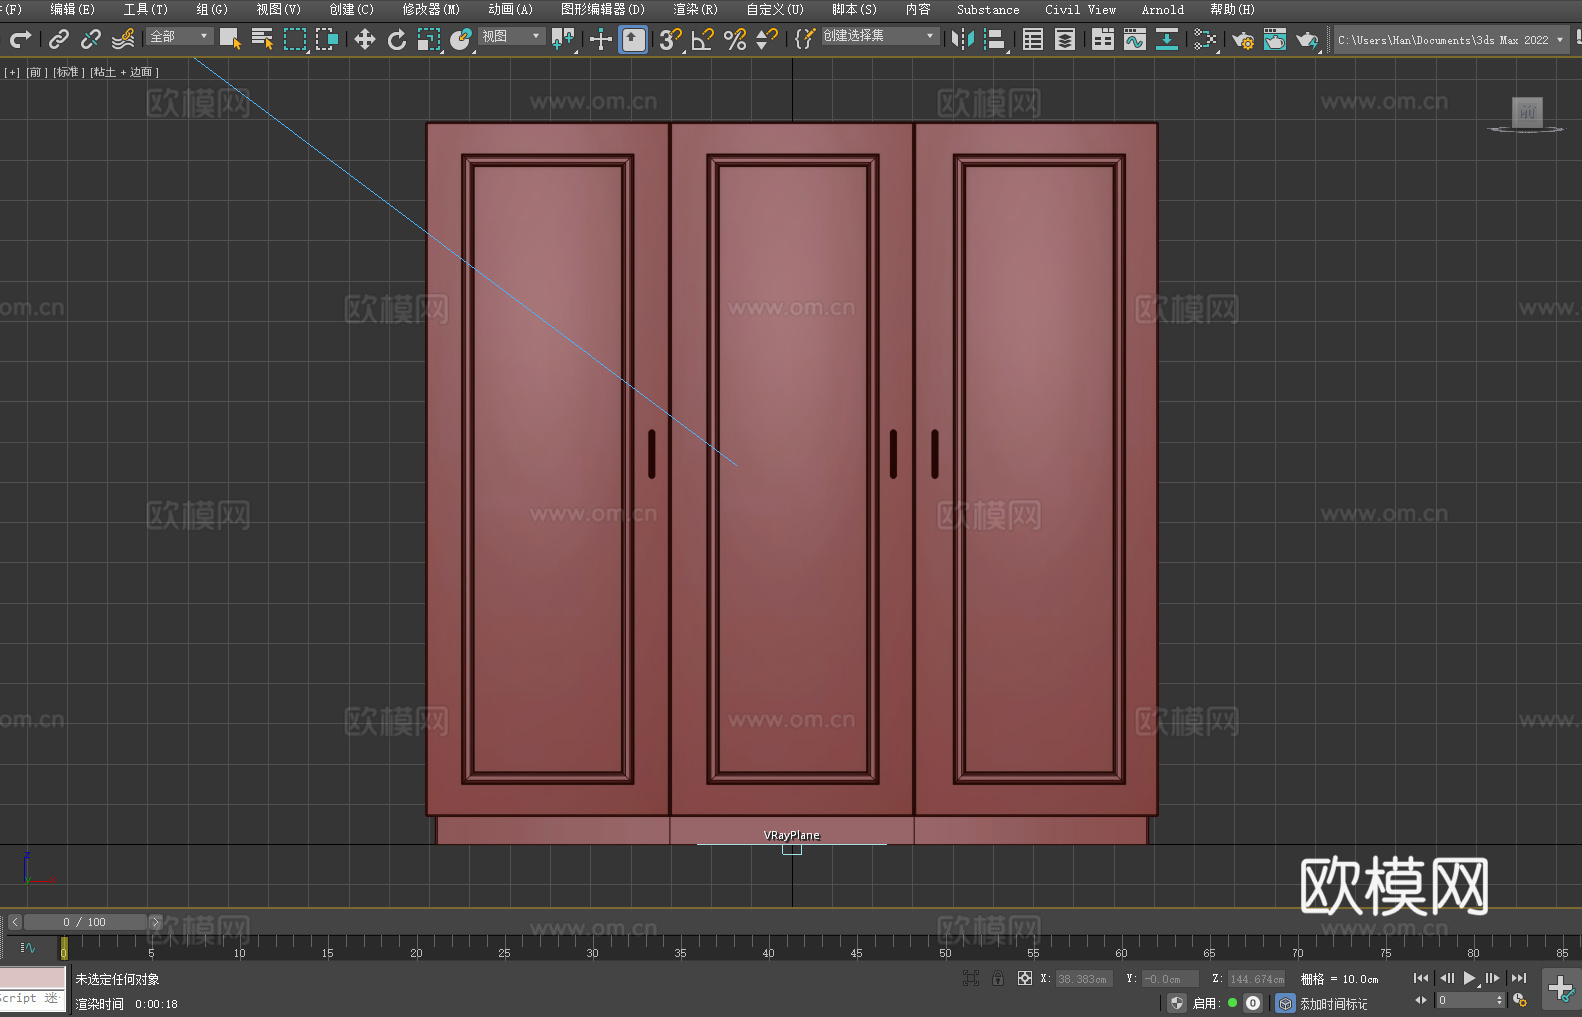Open the Curve Editor
Viewport: 1582px width, 1017px height.
pyautogui.click(x=1135, y=39)
